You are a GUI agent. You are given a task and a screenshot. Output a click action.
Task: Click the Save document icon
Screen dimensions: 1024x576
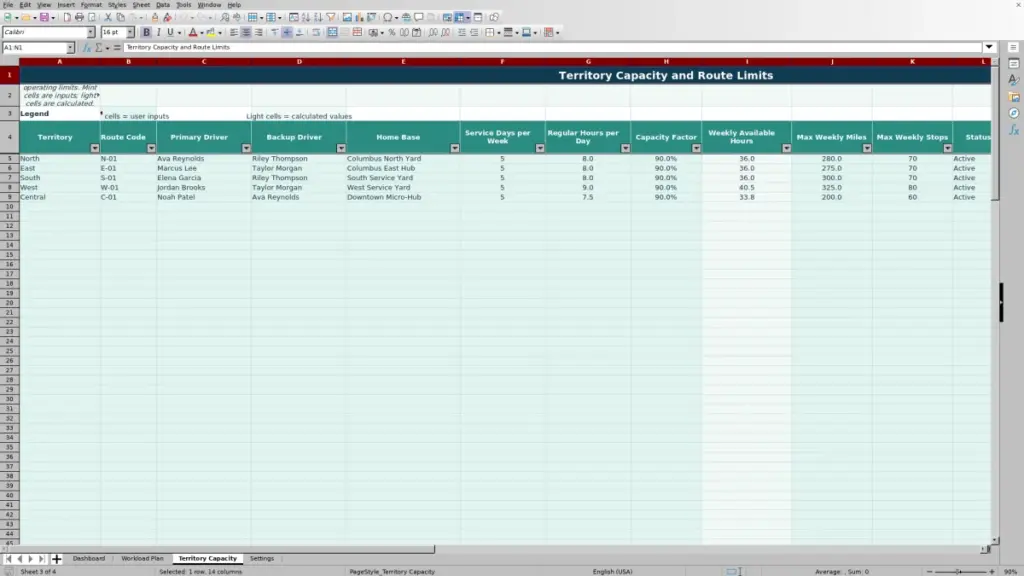coord(44,17)
